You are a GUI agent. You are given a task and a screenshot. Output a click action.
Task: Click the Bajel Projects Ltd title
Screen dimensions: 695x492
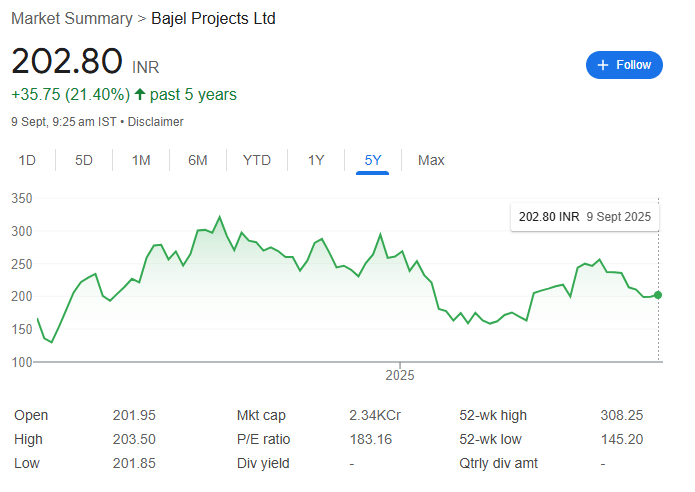click(213, 19)
